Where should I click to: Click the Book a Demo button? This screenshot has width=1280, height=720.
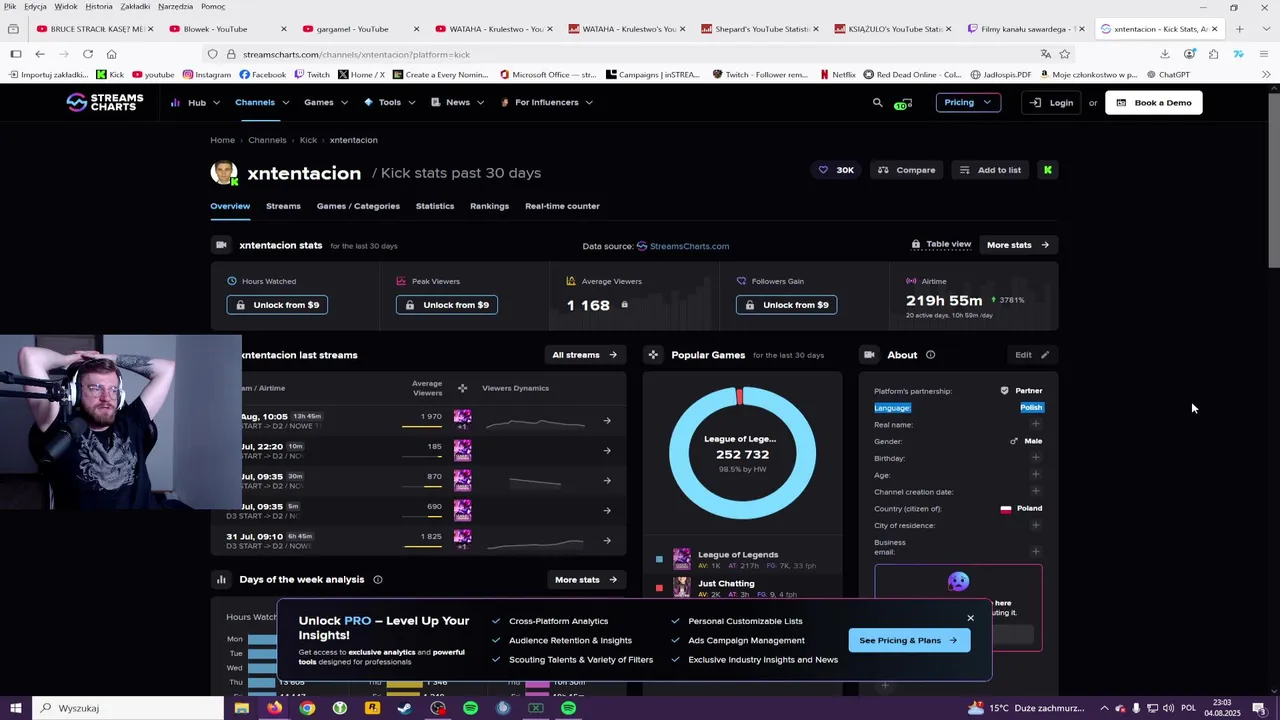click(x=1154, y=102)
